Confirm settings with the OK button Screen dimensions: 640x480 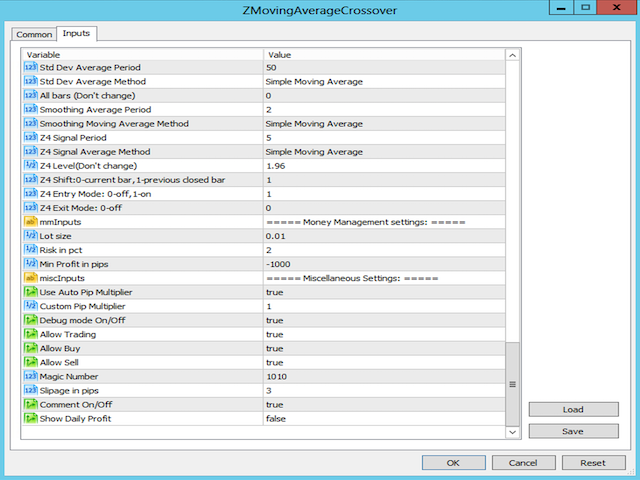(x=453, y=463)
